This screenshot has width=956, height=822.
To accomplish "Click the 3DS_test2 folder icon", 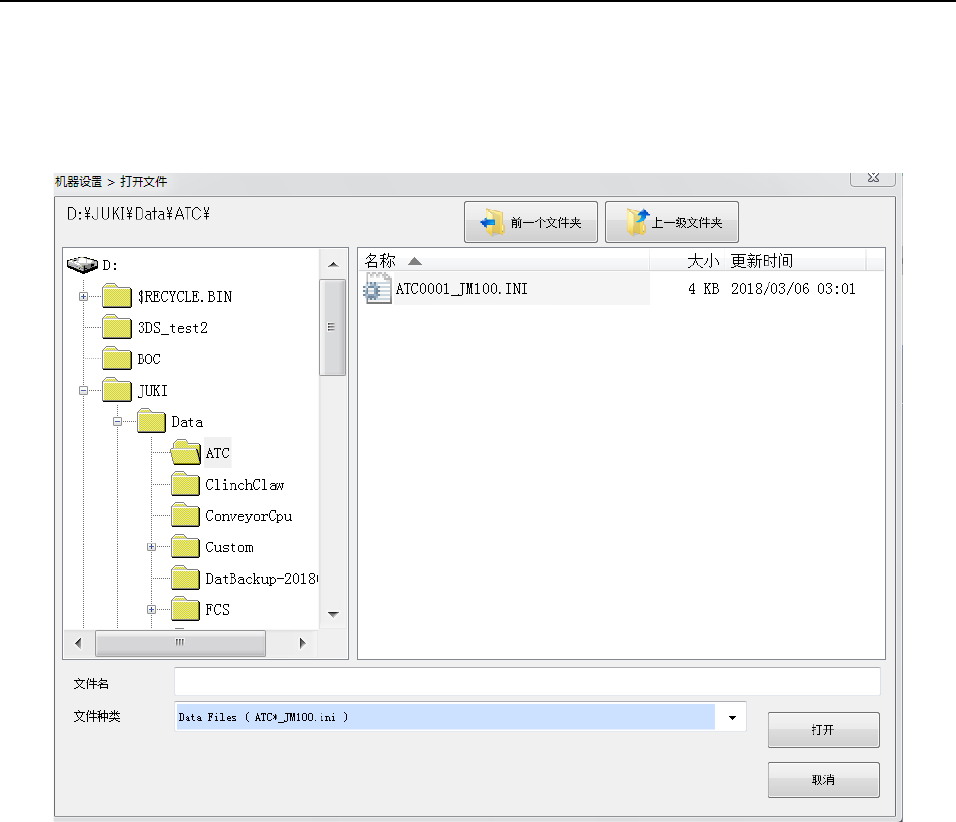I will pos(117,327).
